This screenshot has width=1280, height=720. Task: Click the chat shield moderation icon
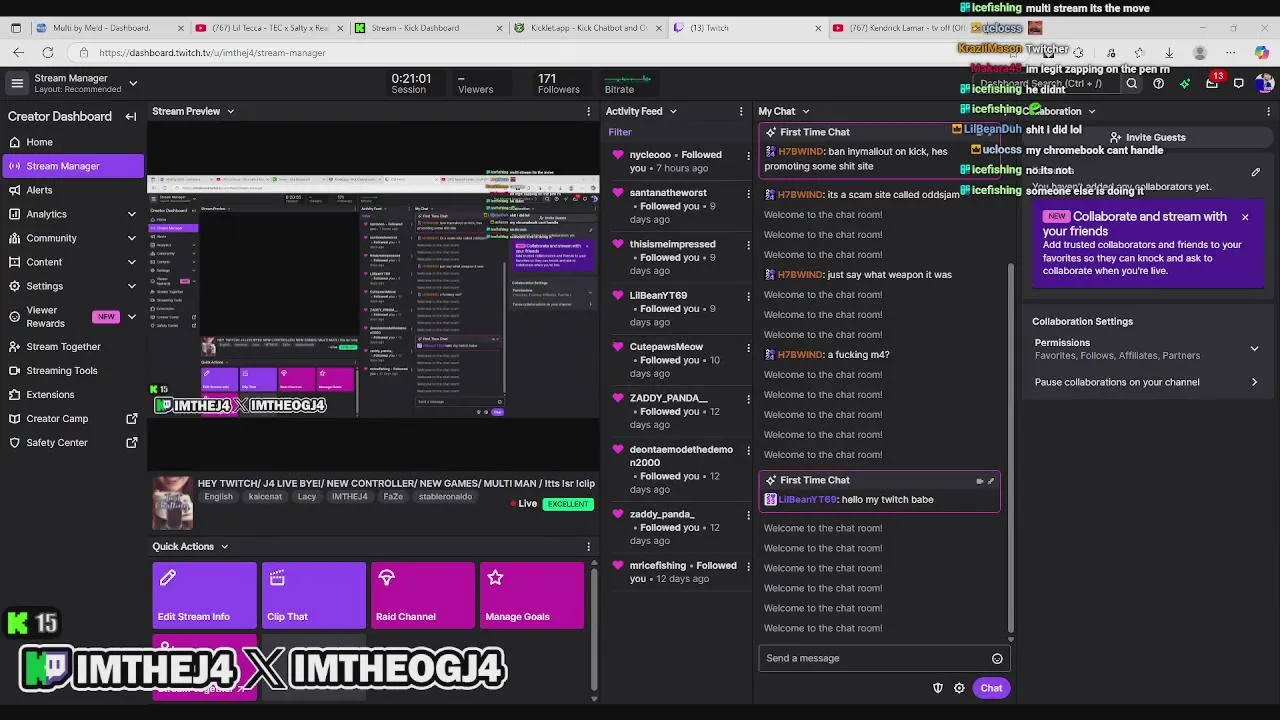click(937, 688)
